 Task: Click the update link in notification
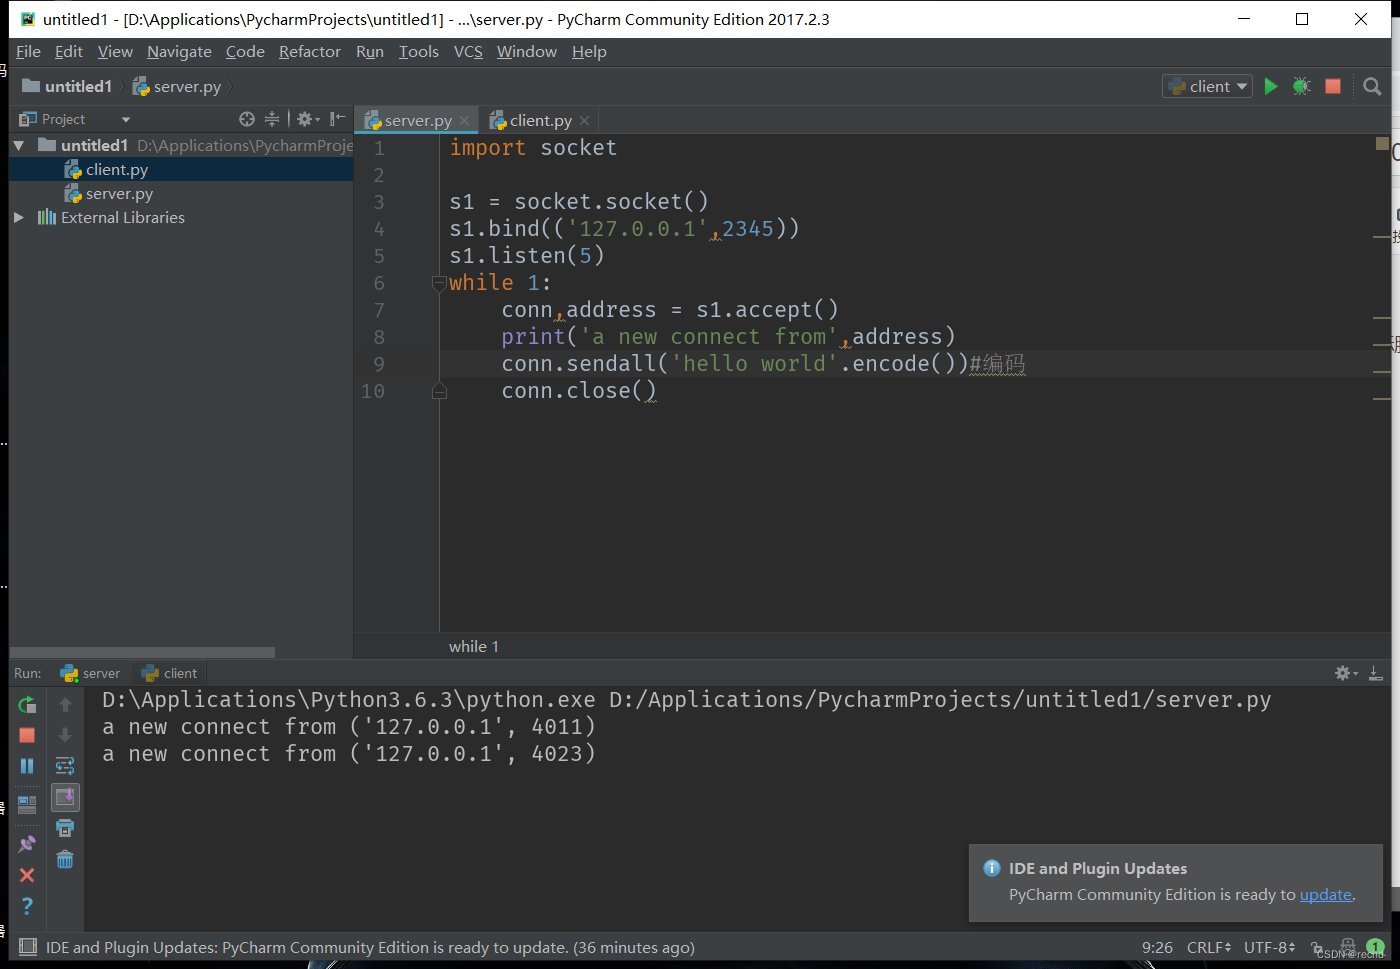[1326, 895]
